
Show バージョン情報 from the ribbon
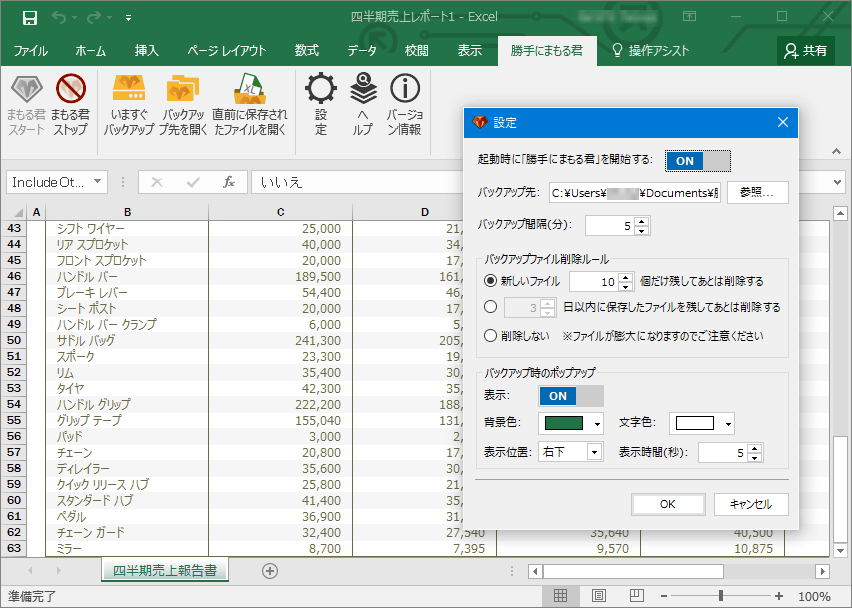(405, 105)
